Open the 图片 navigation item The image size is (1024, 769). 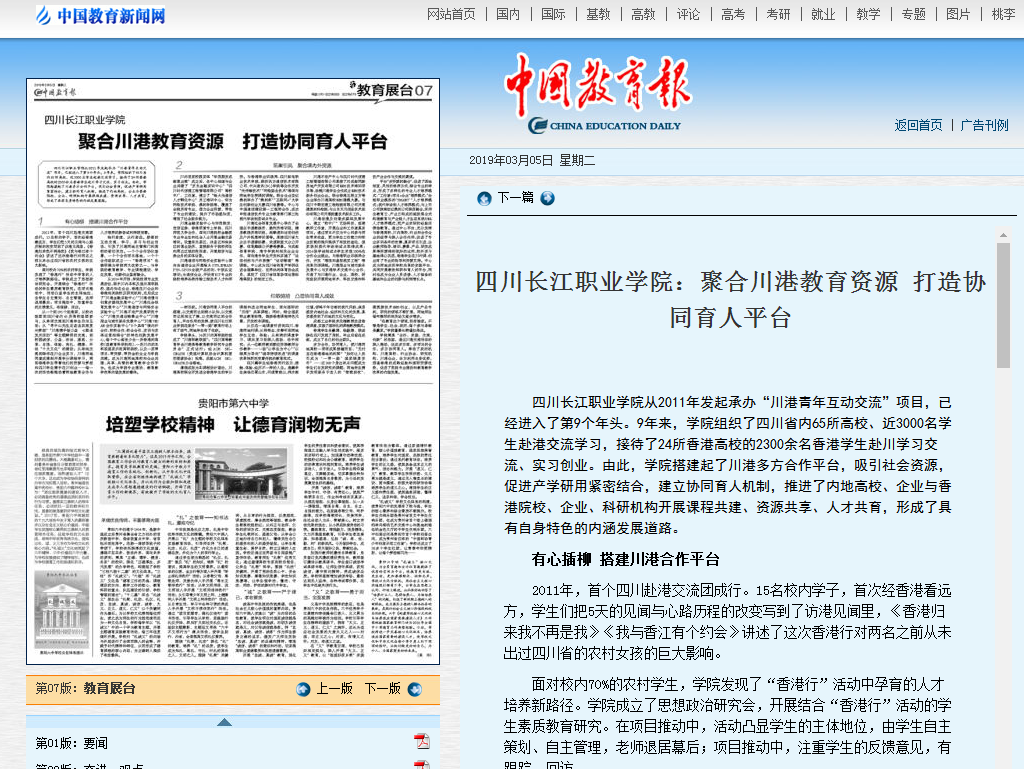[959, 14]
